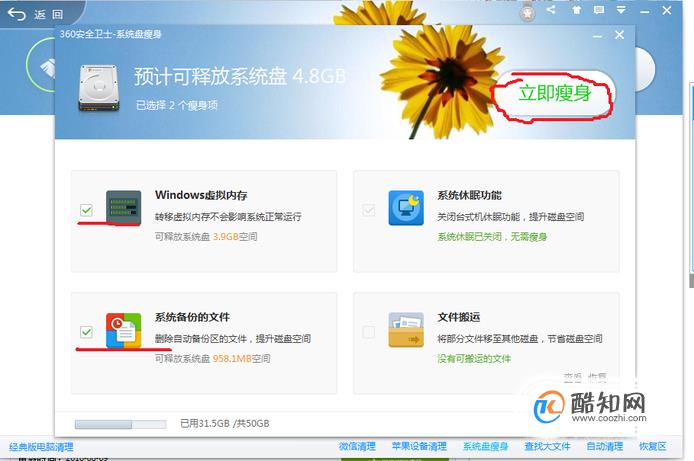Viewport: 694px width, 461px height.
Task: Click the 已选择 2 个瘦身项 text
Action: (x=177, y=105)
